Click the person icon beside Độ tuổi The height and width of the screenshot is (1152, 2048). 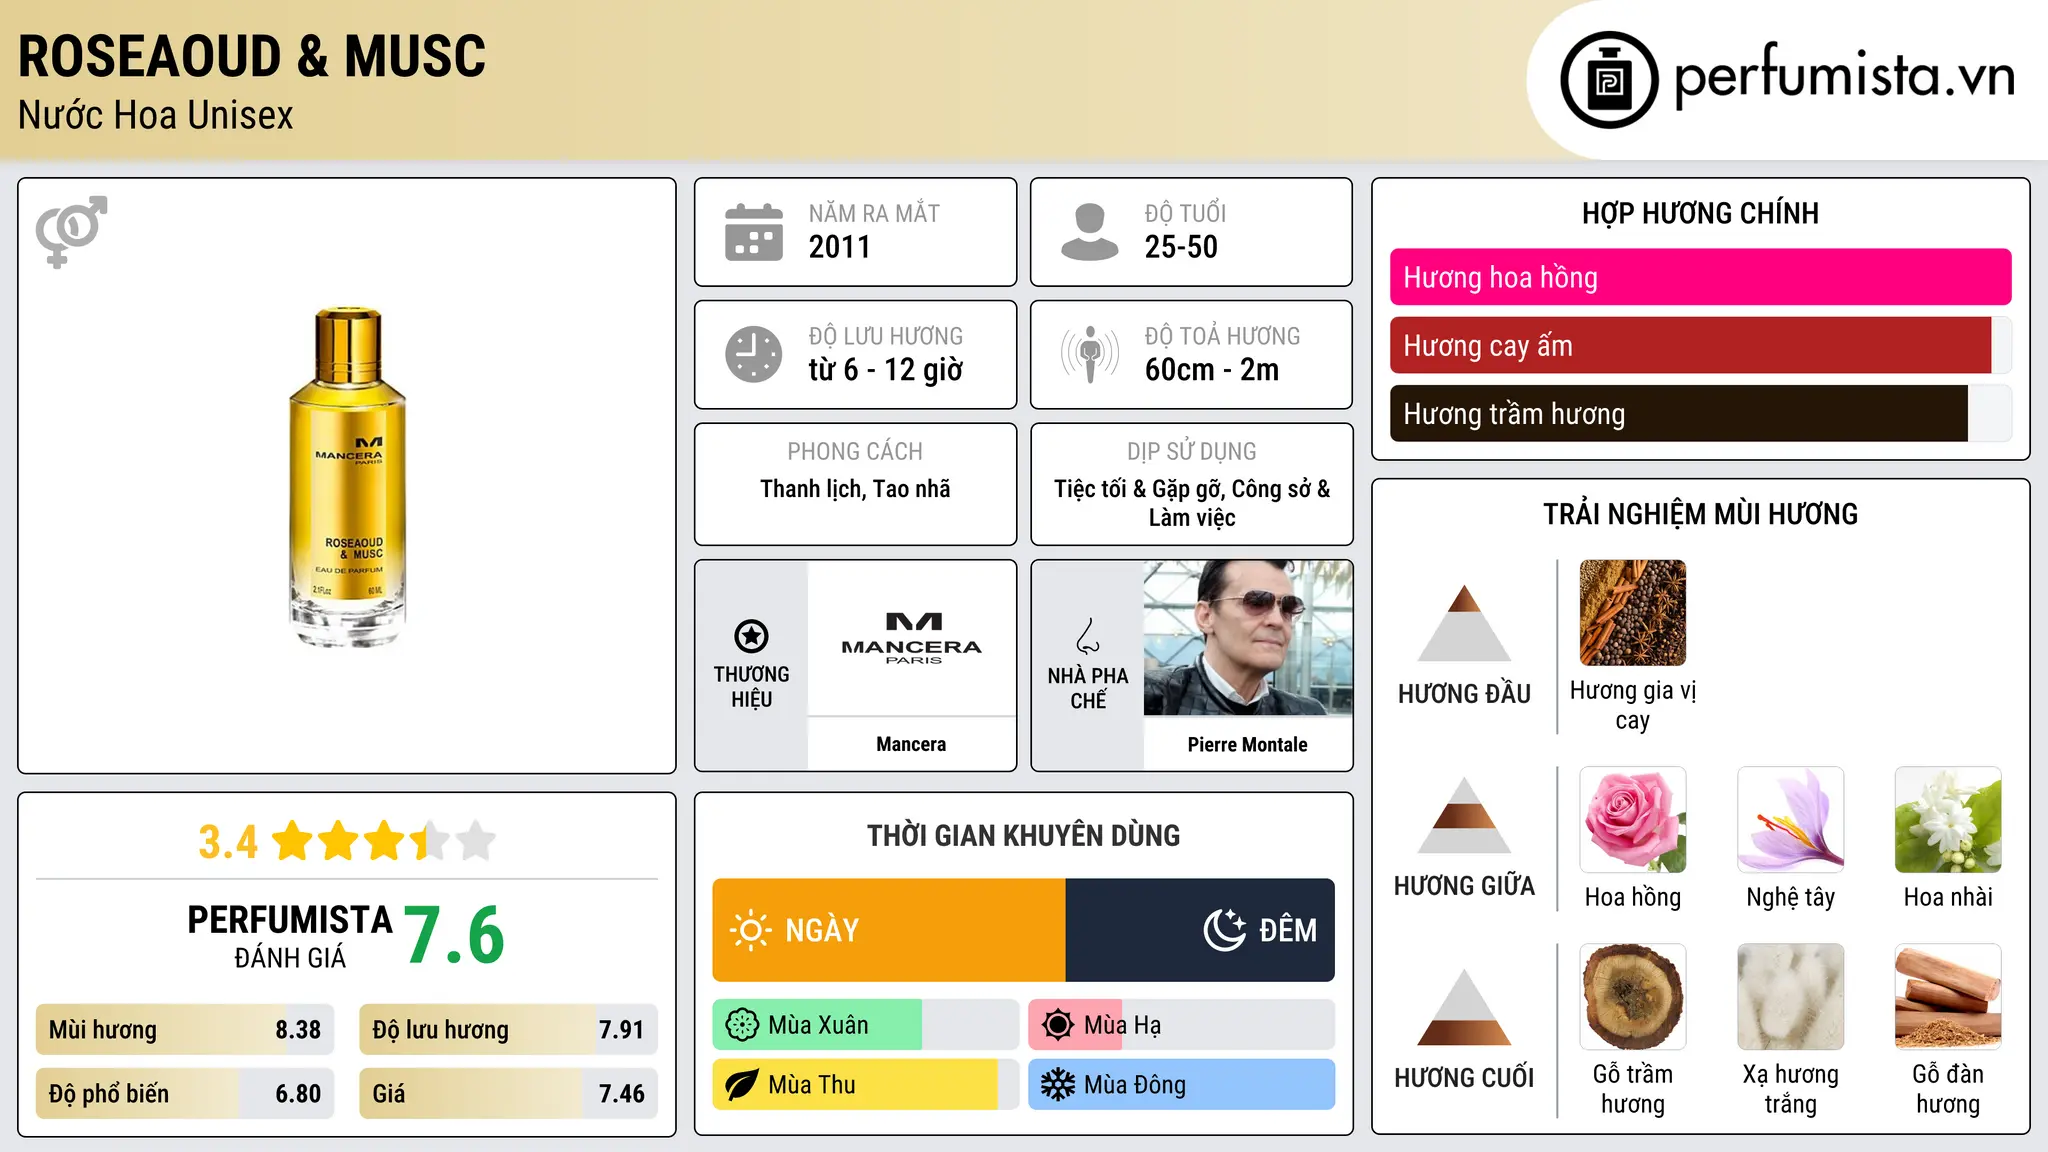pos(1089,232)
